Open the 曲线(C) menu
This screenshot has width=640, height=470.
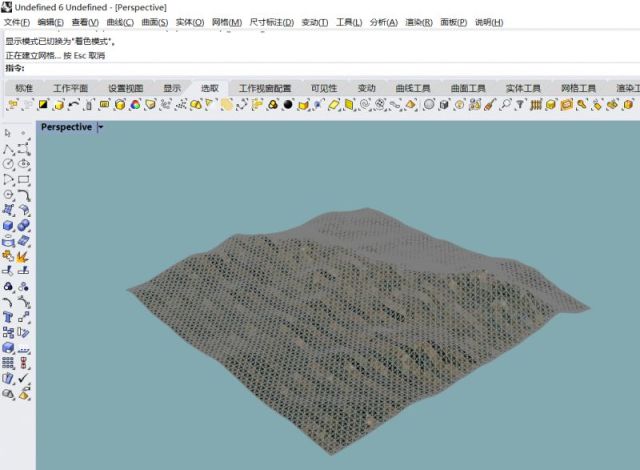[x=120, y=22]
